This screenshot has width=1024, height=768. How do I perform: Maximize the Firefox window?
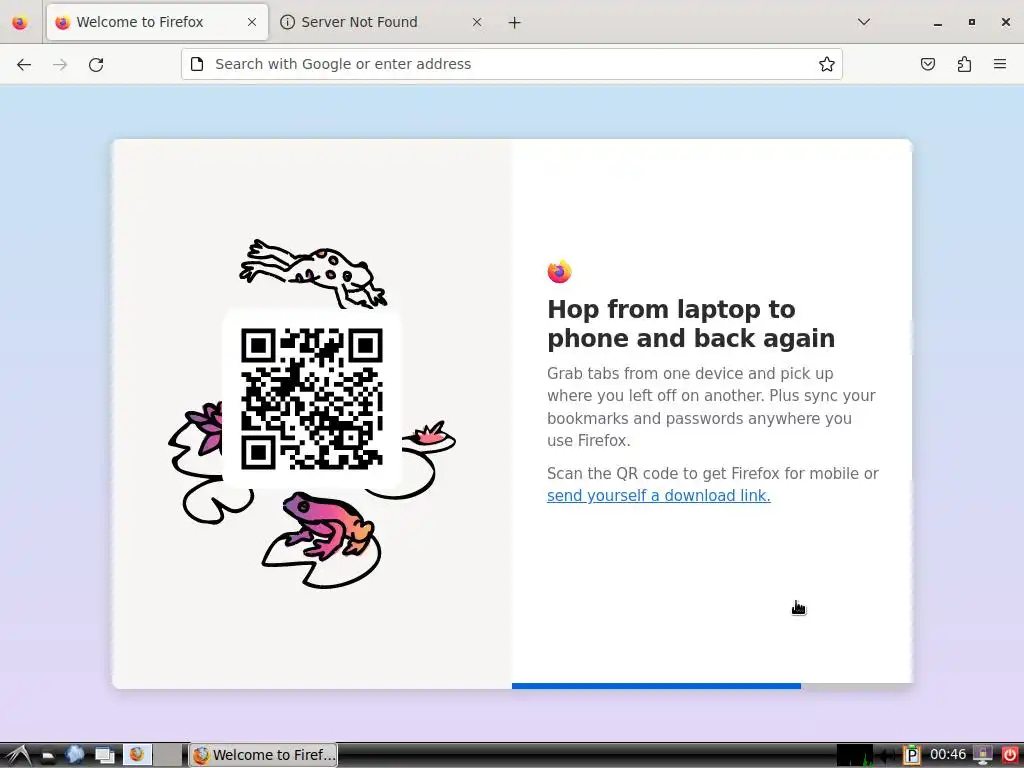pos(972,22)
